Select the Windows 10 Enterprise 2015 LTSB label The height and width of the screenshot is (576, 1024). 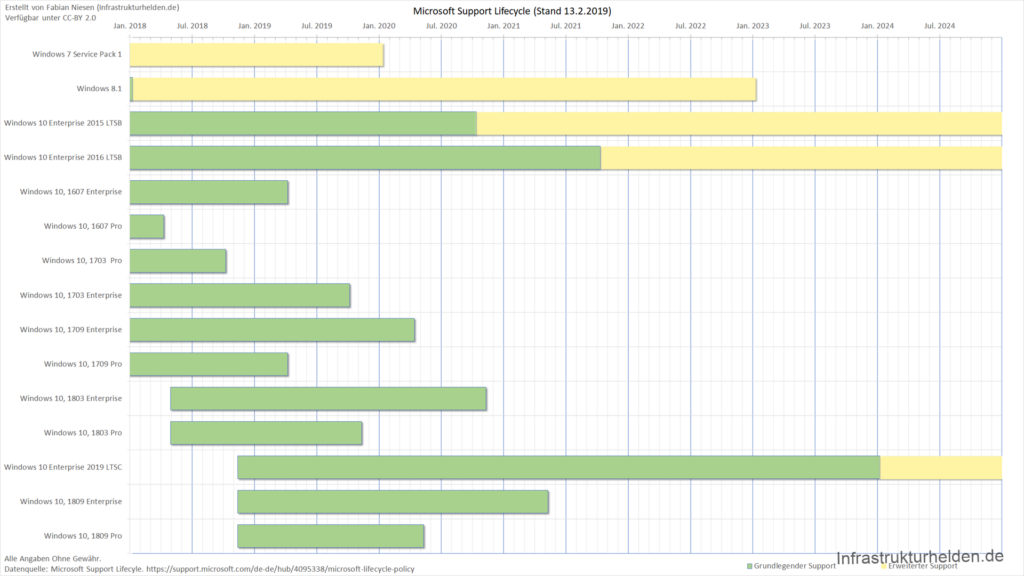pos(63,123)
